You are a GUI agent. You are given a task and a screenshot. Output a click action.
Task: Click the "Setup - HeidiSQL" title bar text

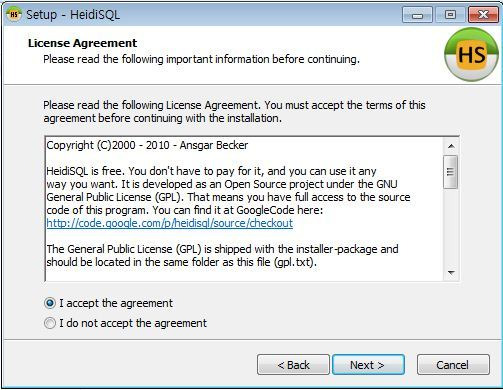pyautogui.click(x=73, y=15)
